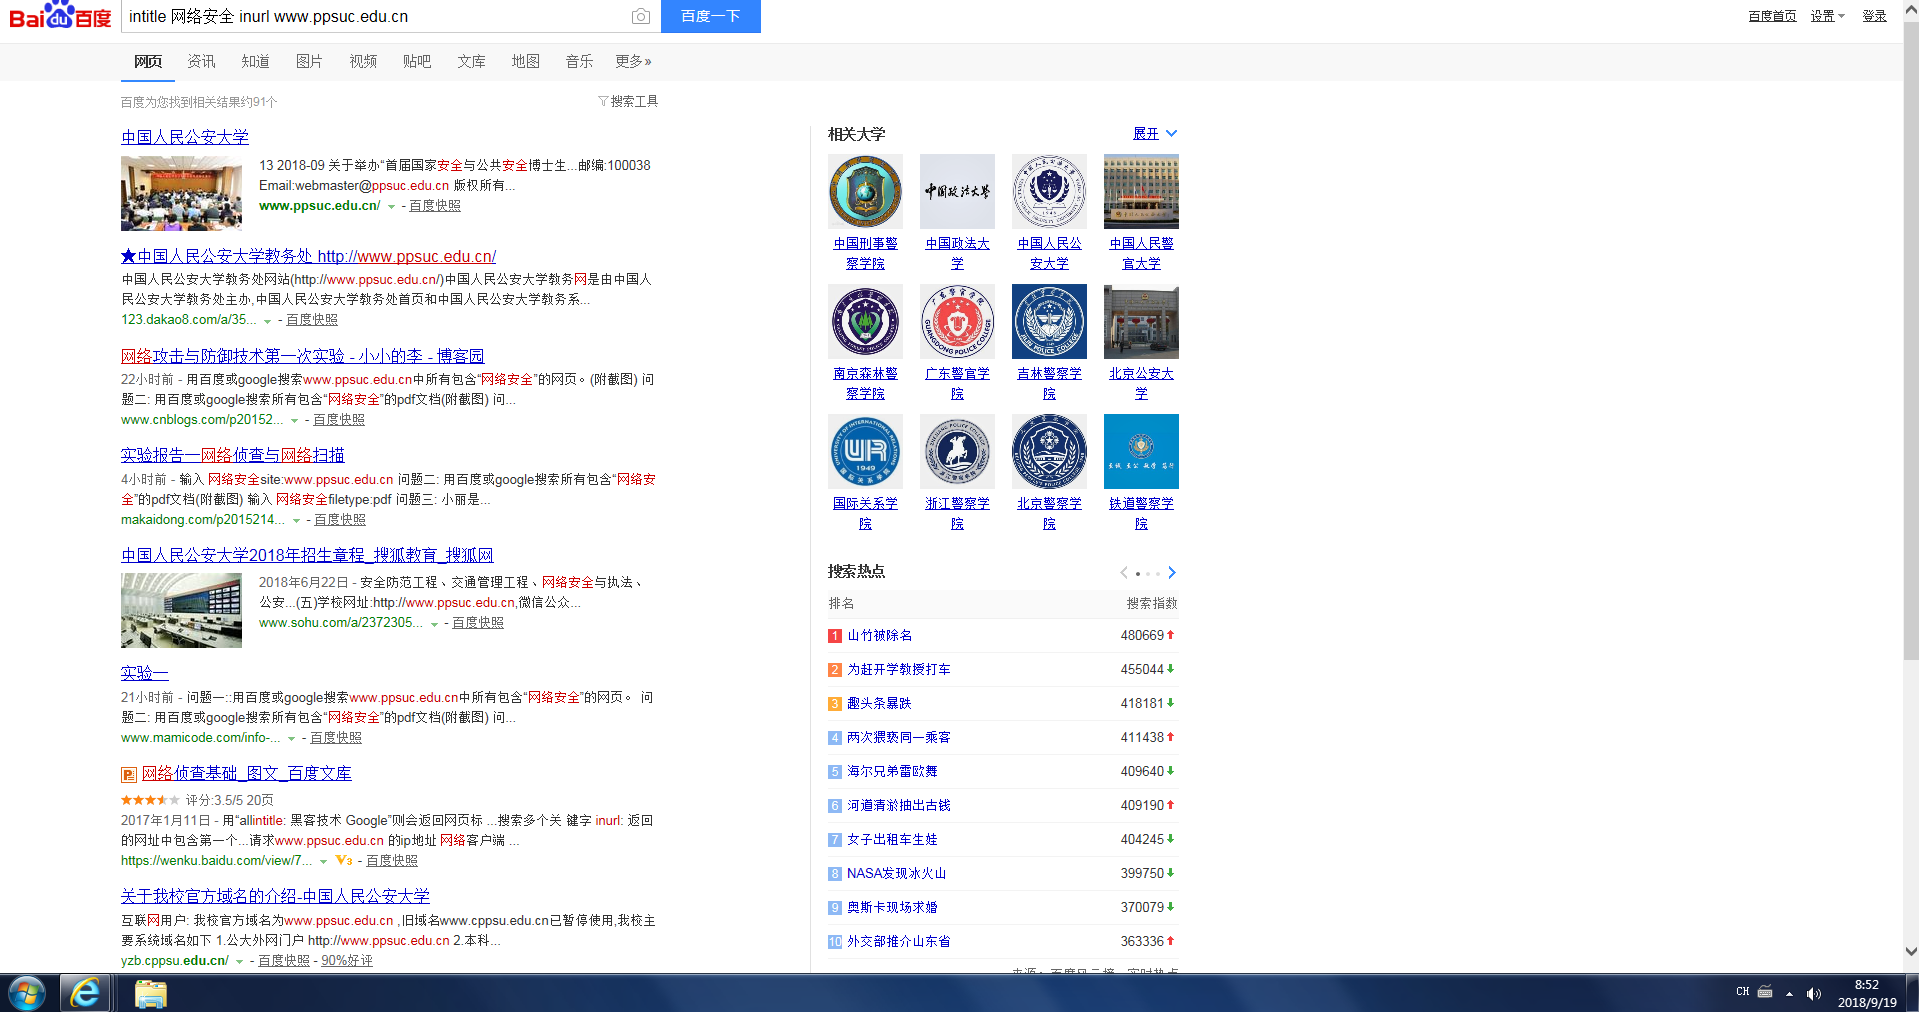Switch to the 文库 tab
This screenshot has height=1012, width=1919.
point(471,61)
